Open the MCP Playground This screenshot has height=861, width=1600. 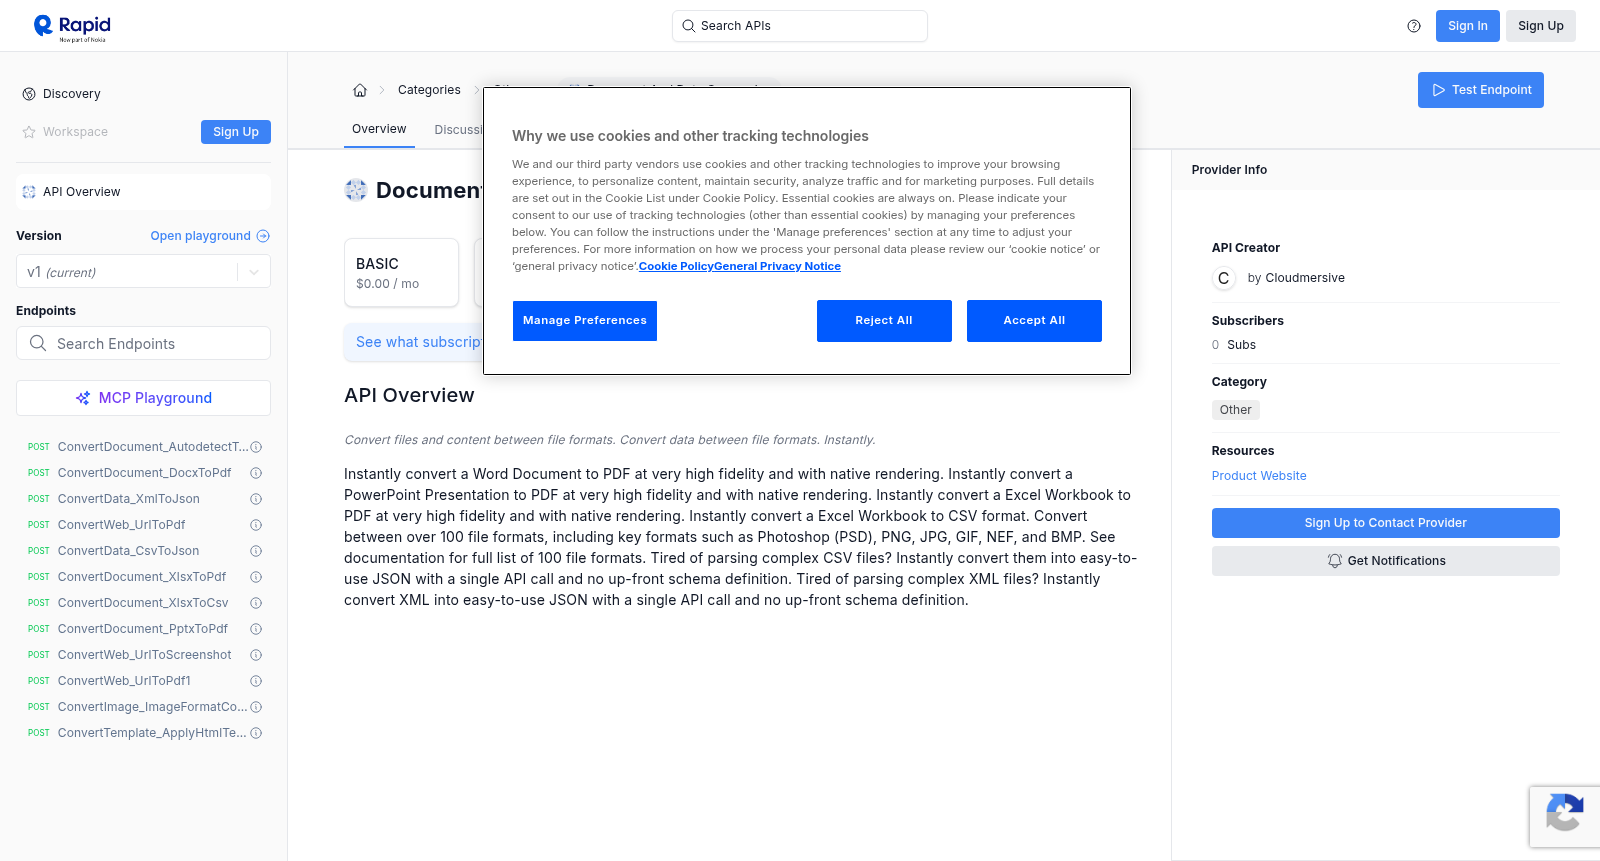(x=143, y=398)
